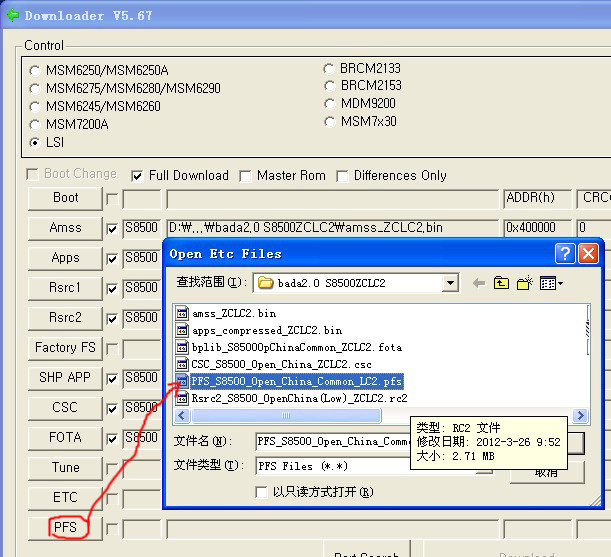
Task: Click the file icon beside apps_compressed_ZCLC2.bin
Action: point(182,330)
